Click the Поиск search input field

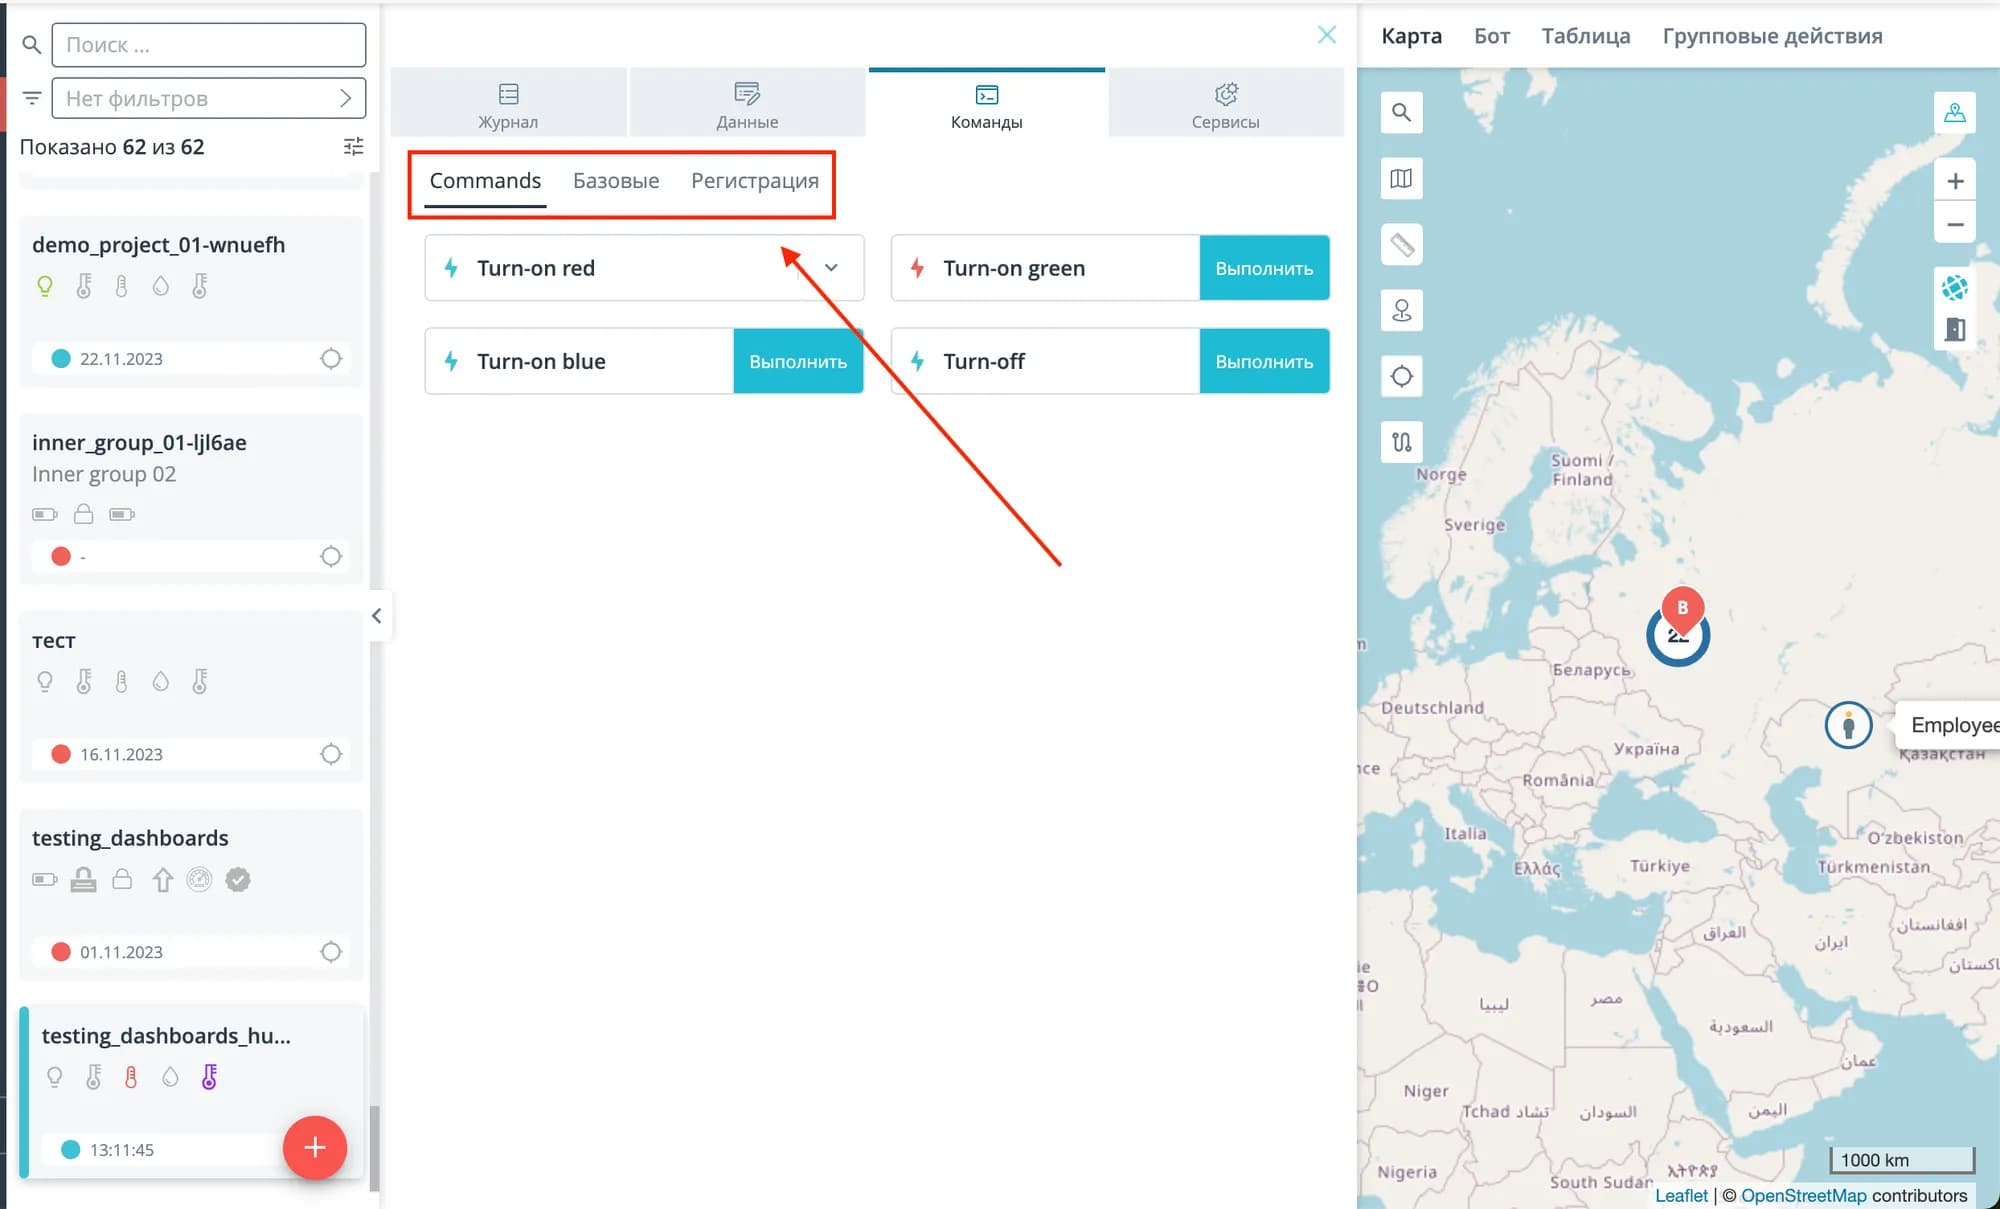coord(208,45)
